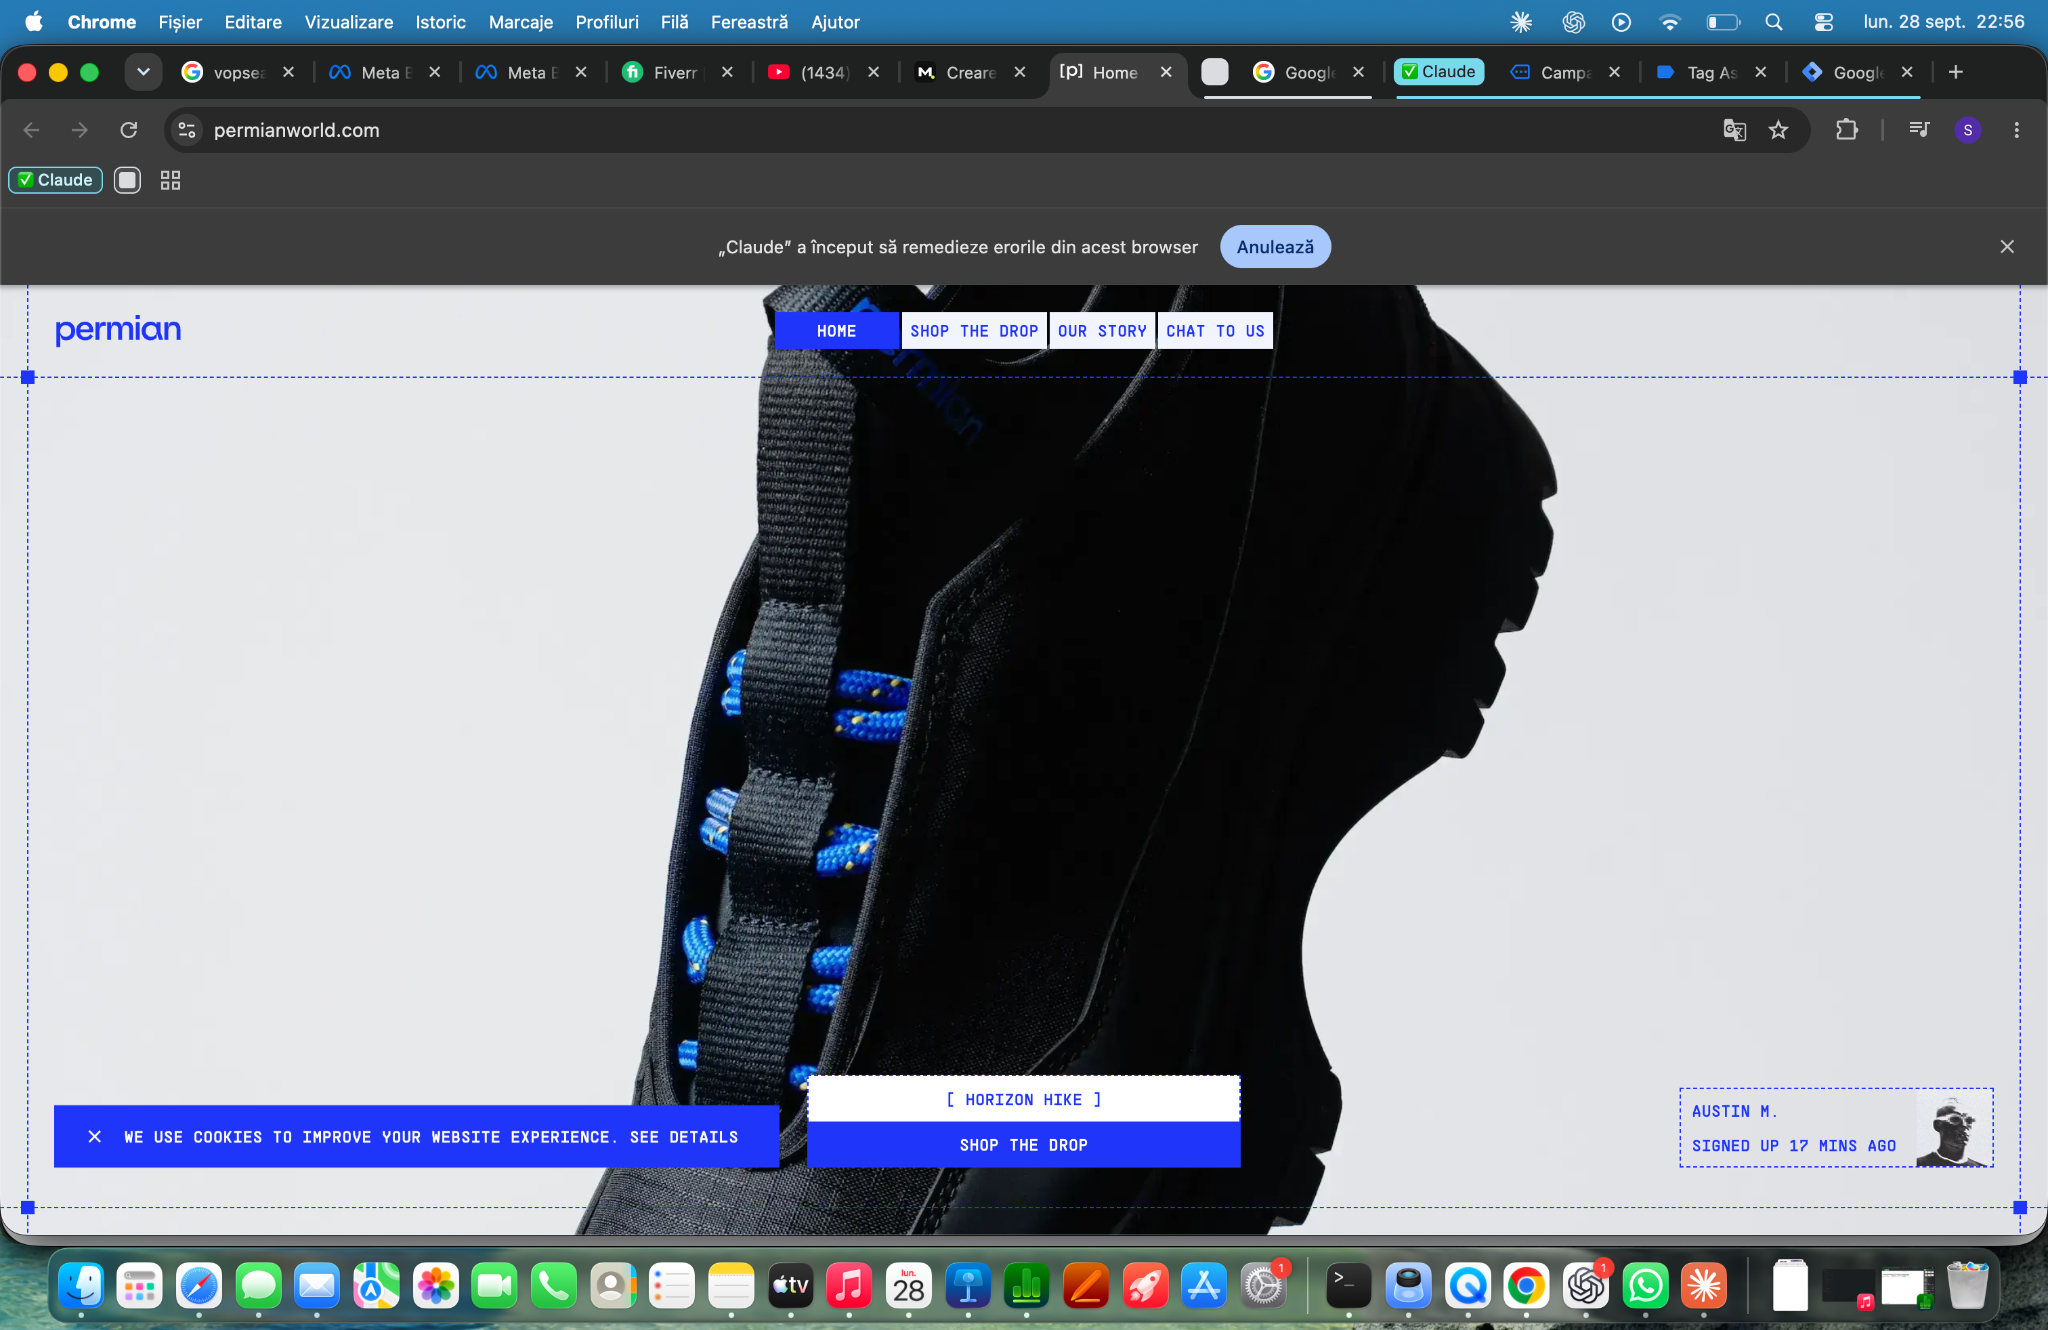Image resolution: width=2048 pixels, height=1330 pixels.
Task: Open Calendar from the dock
Action: [908, 1286]
